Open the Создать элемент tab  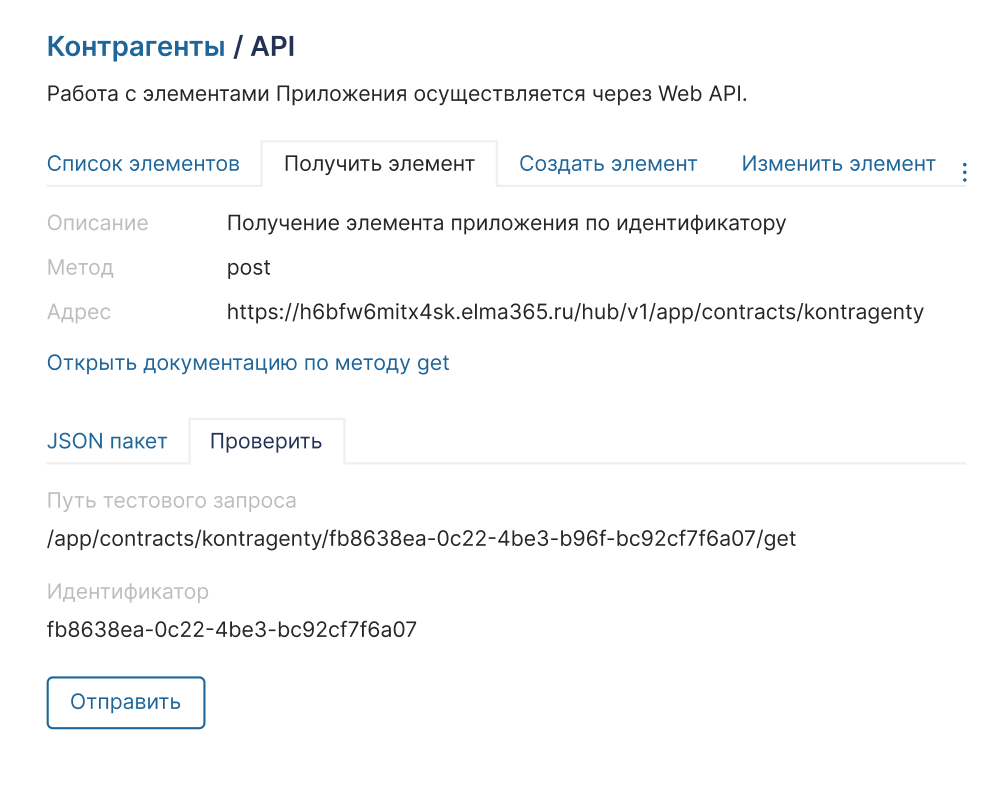click(x=608, y=164)
